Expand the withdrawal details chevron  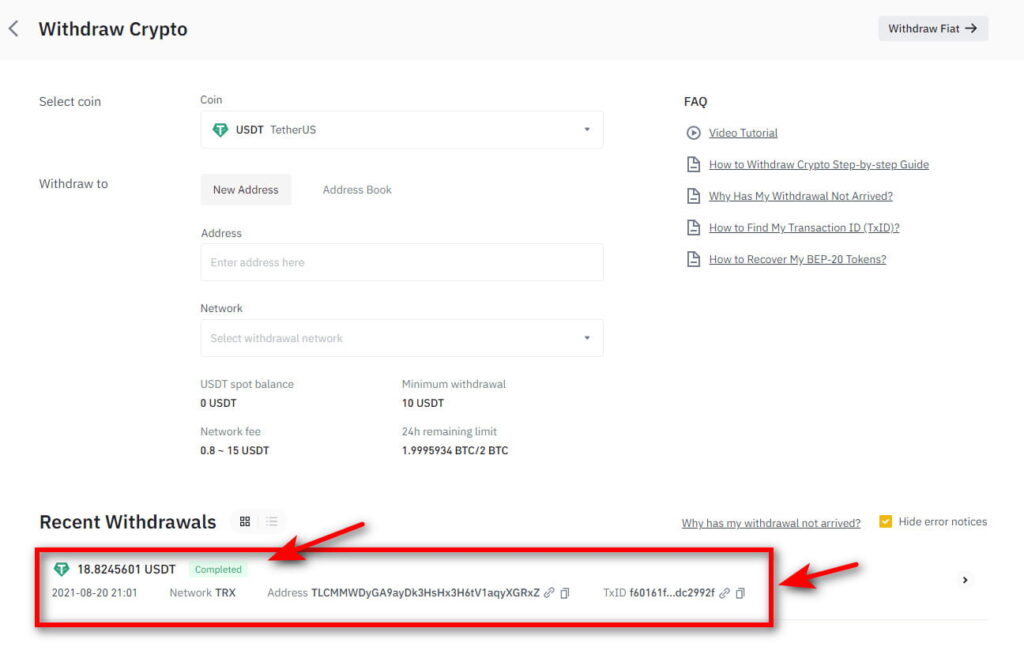pyautogui.click(x=965, y=580)
